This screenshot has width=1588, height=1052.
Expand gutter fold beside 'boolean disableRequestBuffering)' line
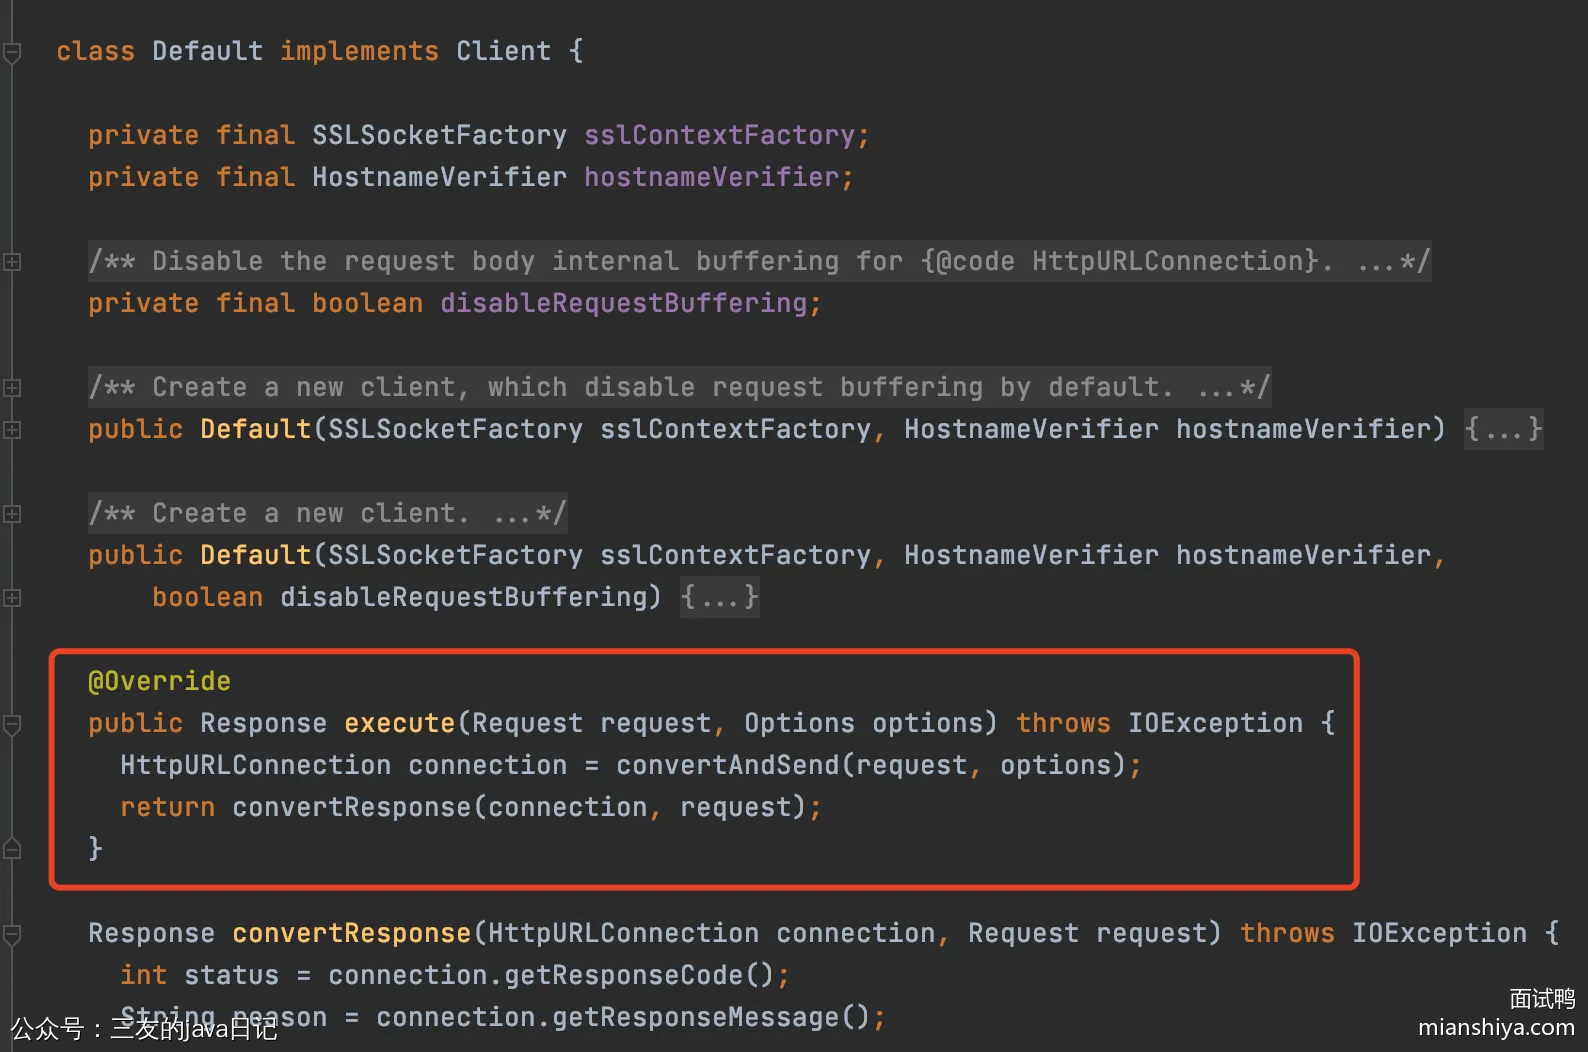point(12,598)
